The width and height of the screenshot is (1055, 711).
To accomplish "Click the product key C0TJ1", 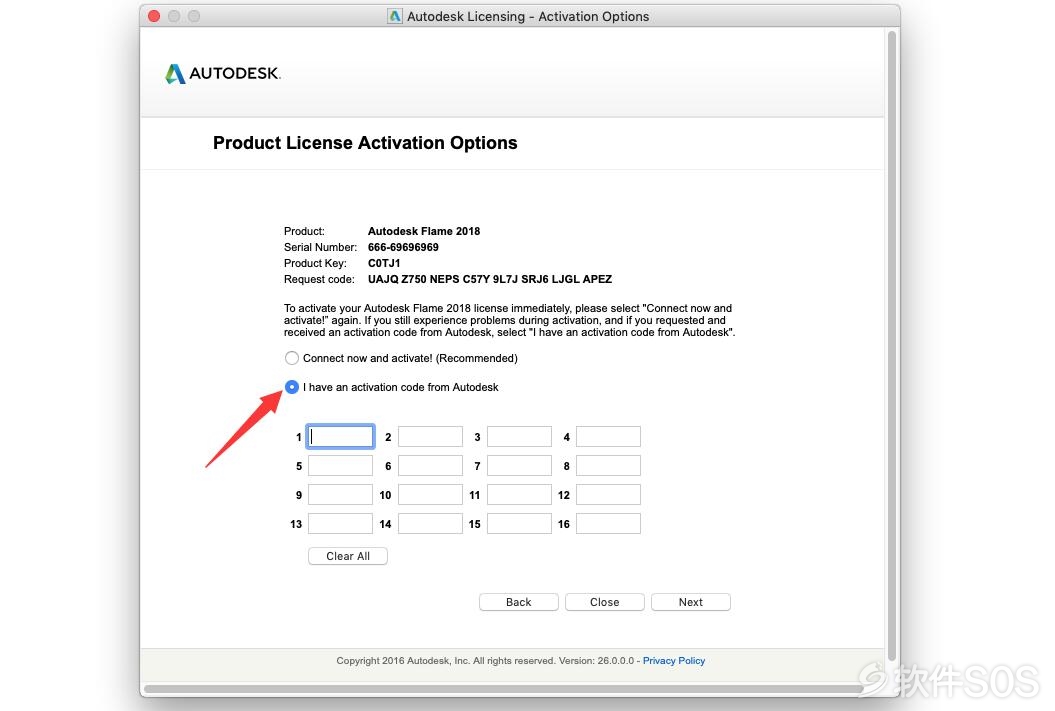I will [384, 263].
